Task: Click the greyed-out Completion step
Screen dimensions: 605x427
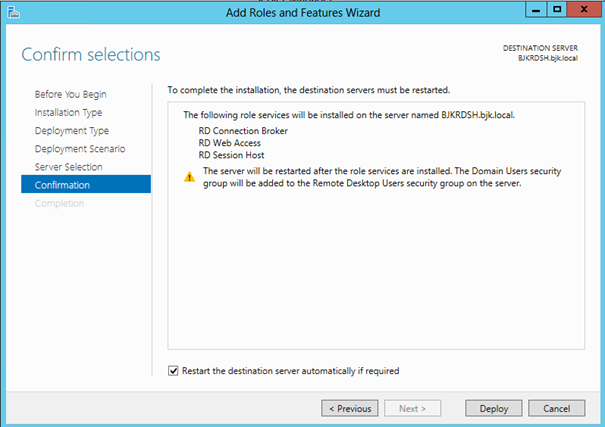Action: 59,203
